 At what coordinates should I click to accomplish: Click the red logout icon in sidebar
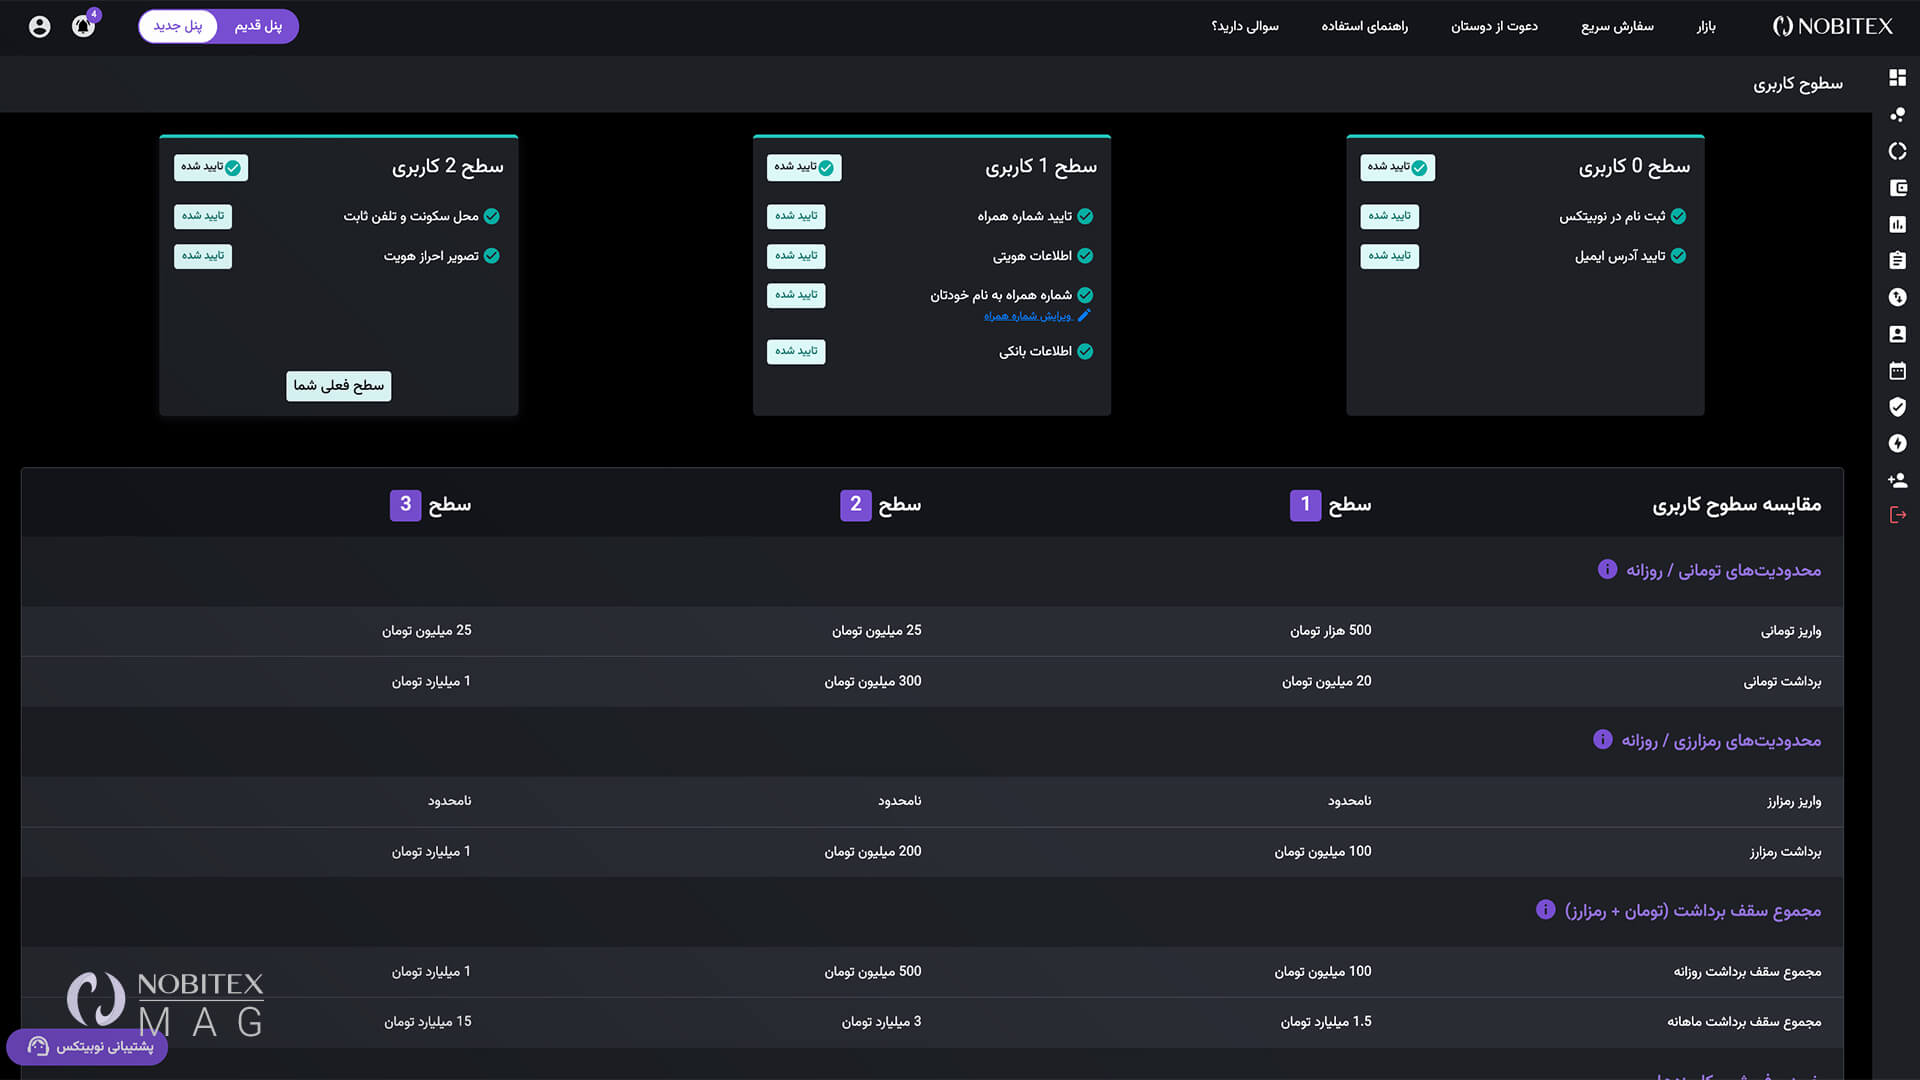pos(1897,515)
